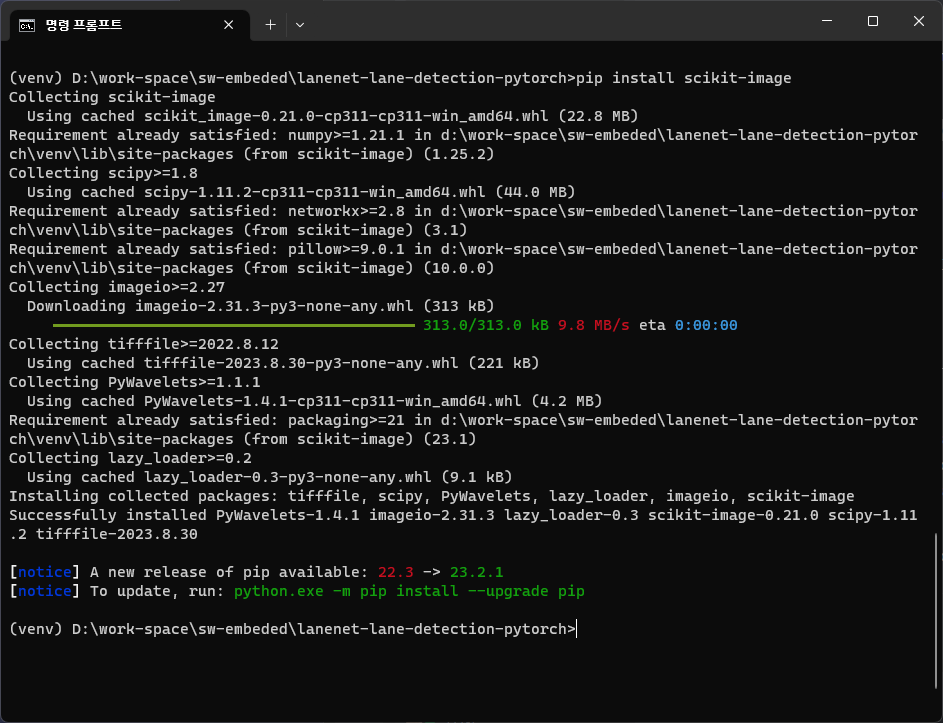
Task: Click the 'python.exe -m pip install --upgrade pip' command
Action: coord(409,591)
